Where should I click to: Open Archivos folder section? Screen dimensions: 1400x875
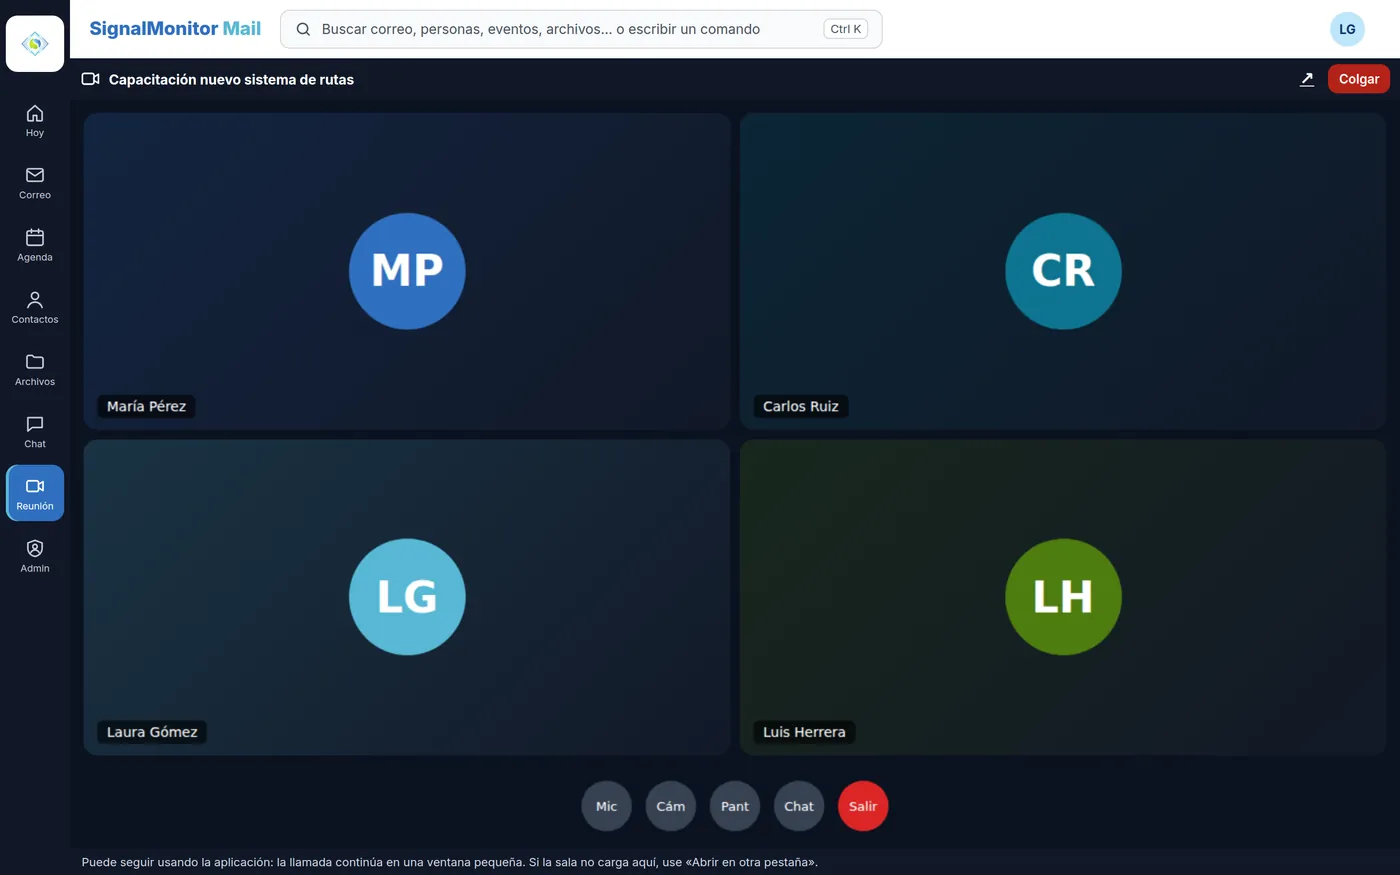pos(35,369)
